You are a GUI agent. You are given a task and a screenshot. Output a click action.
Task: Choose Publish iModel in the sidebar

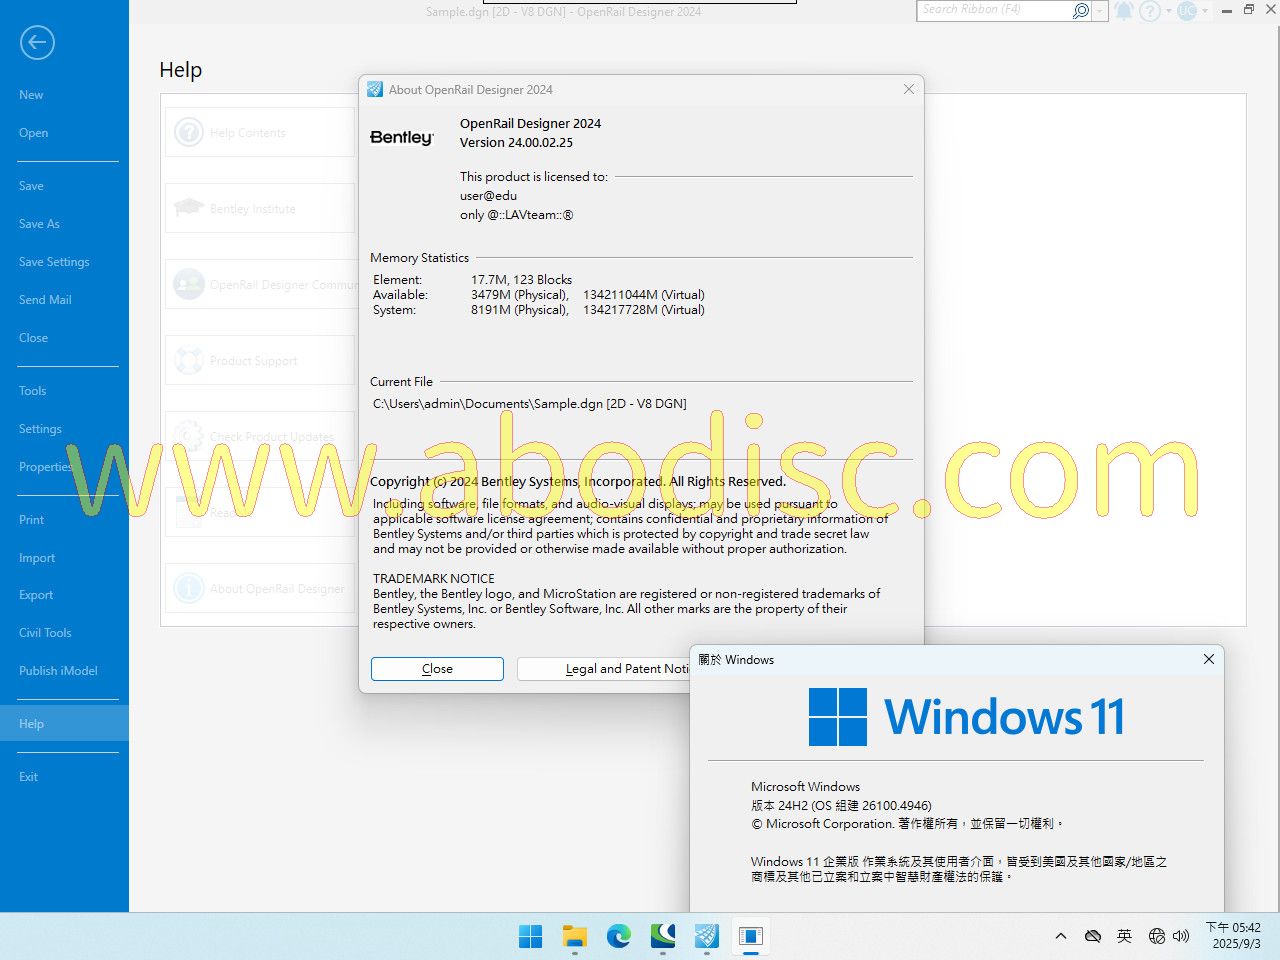click(x=58, y=671)
